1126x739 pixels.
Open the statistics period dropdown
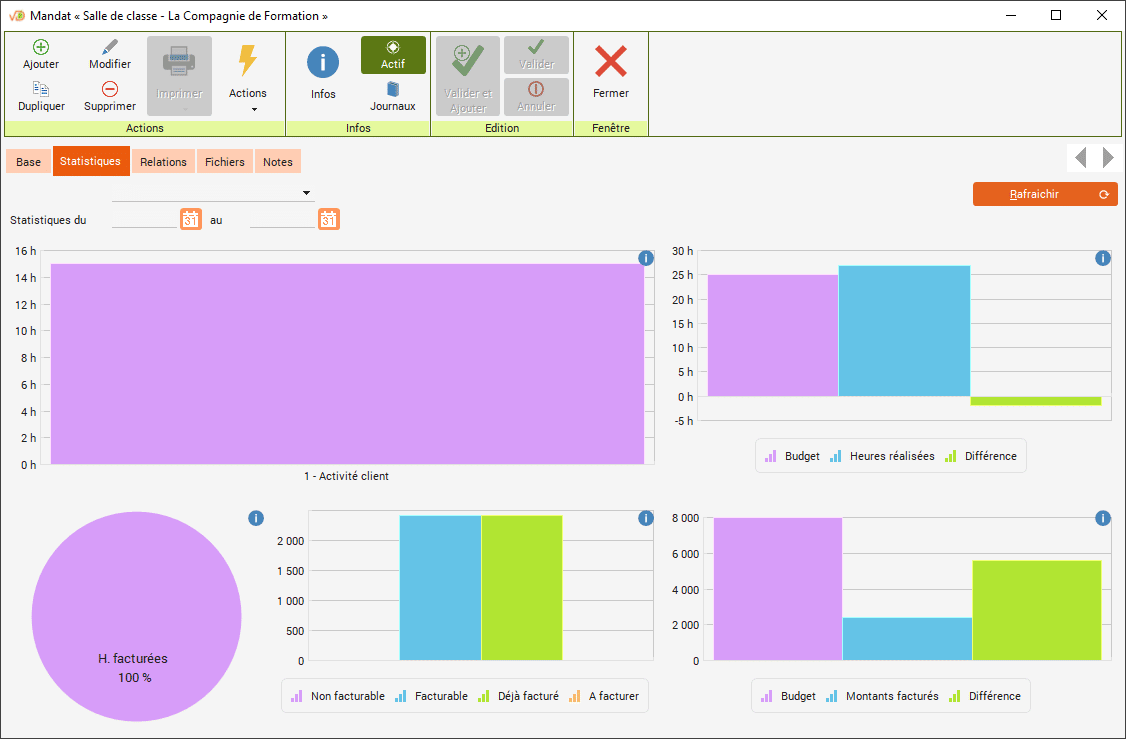306,193
